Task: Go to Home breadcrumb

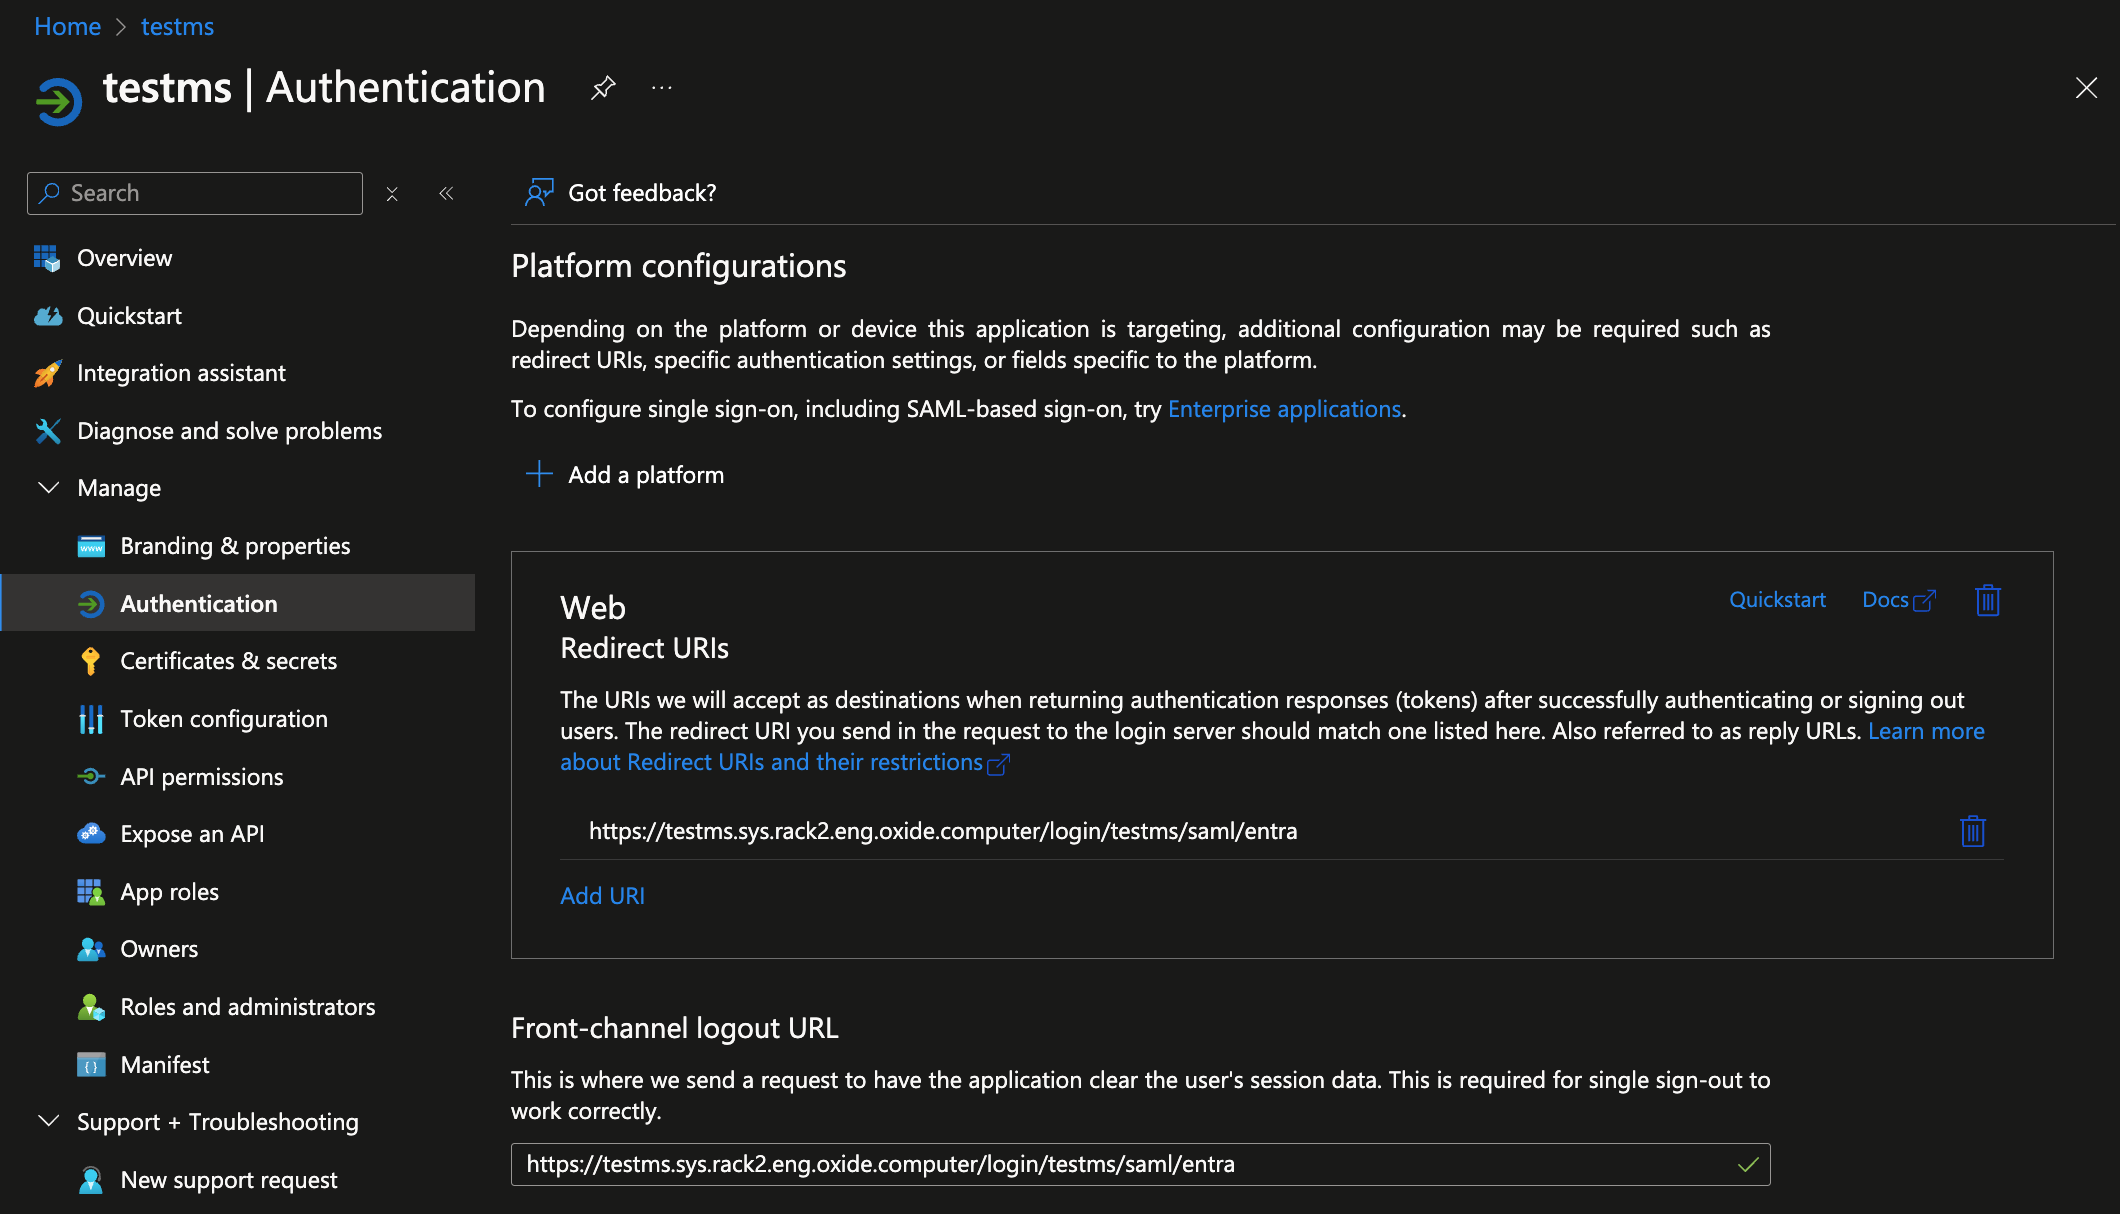Action: 67,27
